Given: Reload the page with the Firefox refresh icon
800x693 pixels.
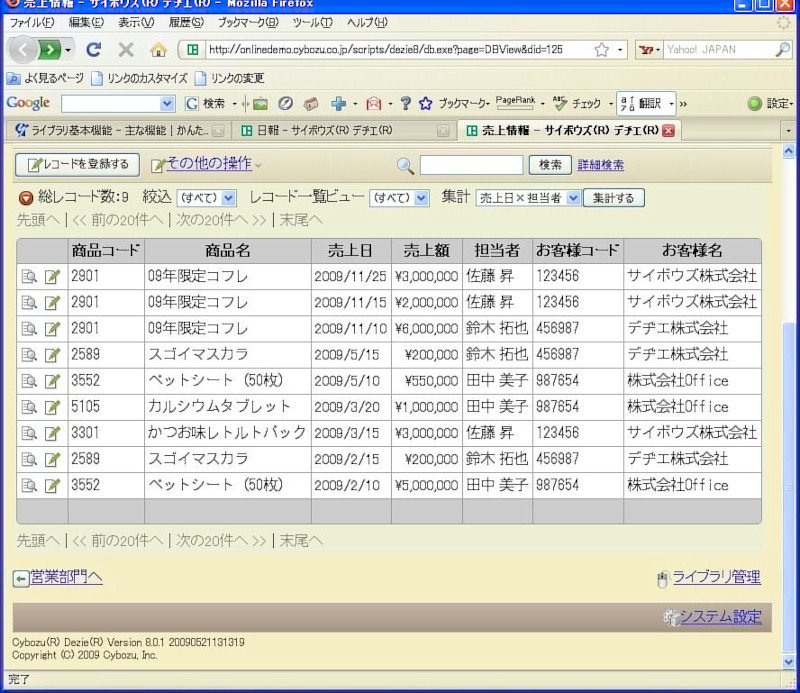Looking at the screenshot, I should point(93,50).
